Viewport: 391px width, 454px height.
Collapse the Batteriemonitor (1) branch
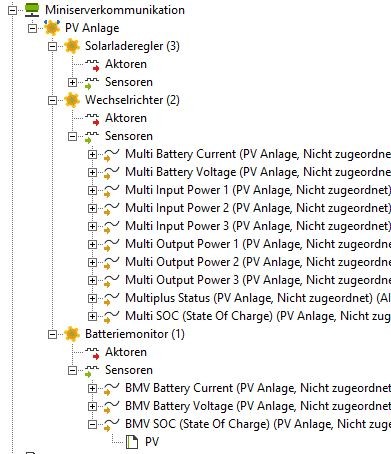click(x=52, y=334)
